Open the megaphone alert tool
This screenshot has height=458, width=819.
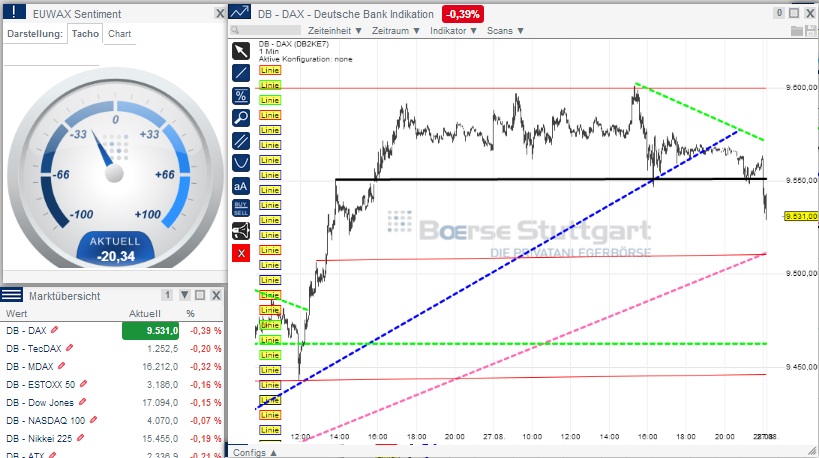(241, 231)
